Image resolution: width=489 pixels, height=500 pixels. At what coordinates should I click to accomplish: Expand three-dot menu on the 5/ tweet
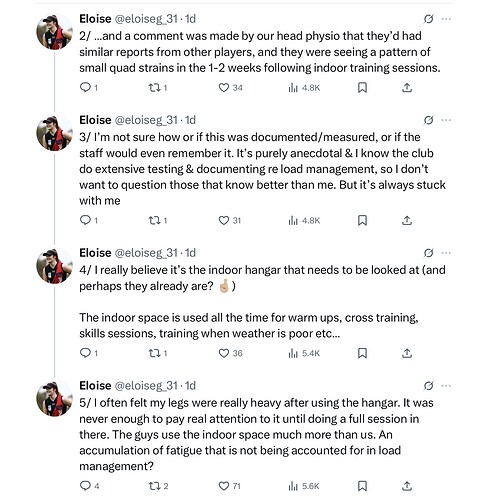(446, 386)
